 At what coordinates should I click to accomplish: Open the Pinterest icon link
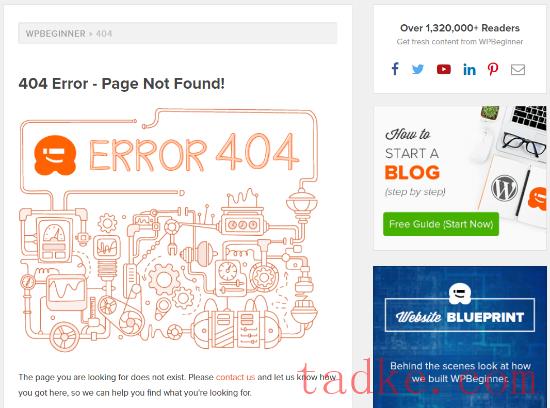tap(493, 69)
